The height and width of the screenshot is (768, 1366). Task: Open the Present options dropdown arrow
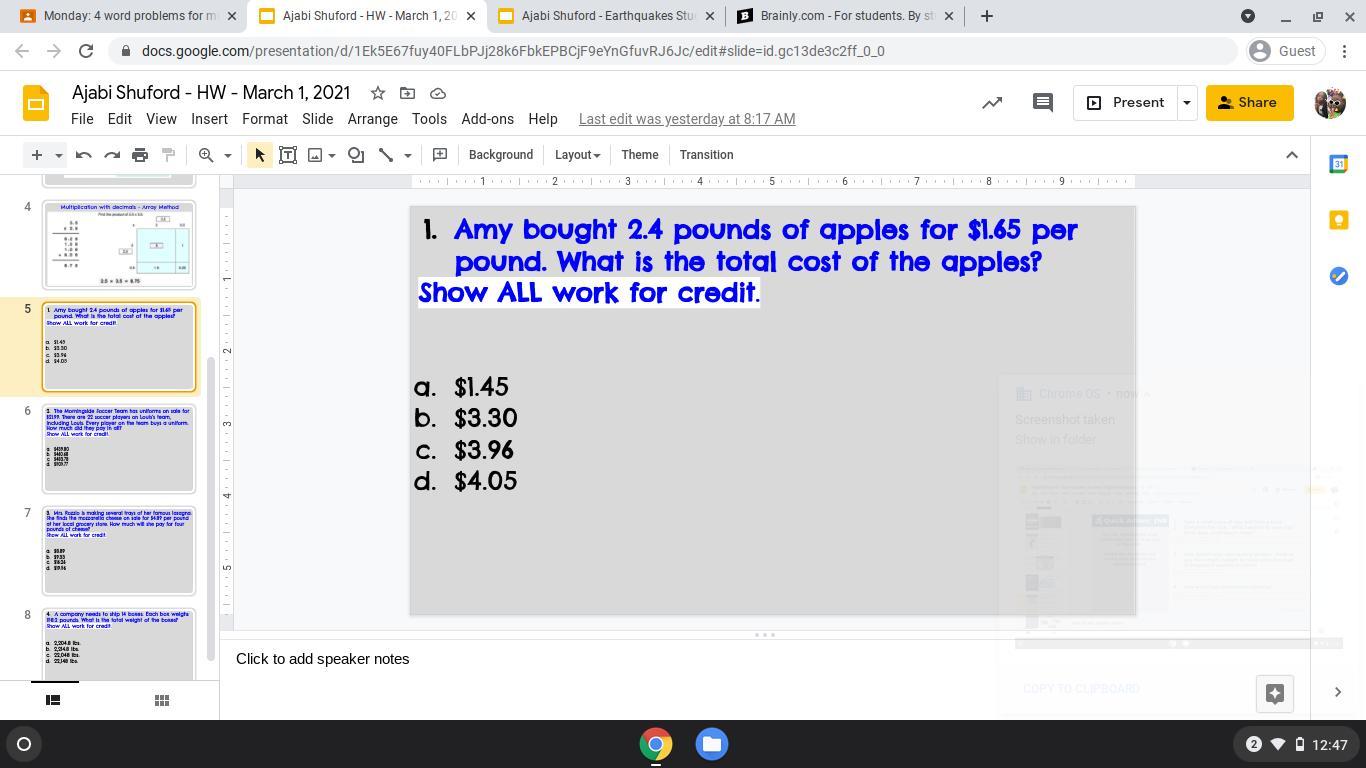click(x=1187, y=103)
